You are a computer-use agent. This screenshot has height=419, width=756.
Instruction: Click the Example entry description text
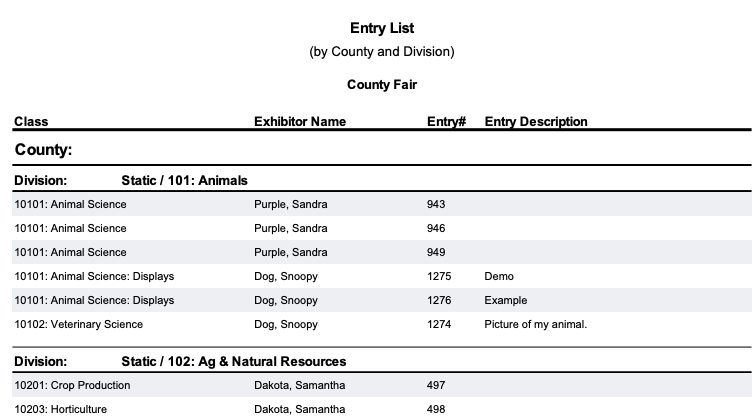pyautogui.click(x=505, y=300)
